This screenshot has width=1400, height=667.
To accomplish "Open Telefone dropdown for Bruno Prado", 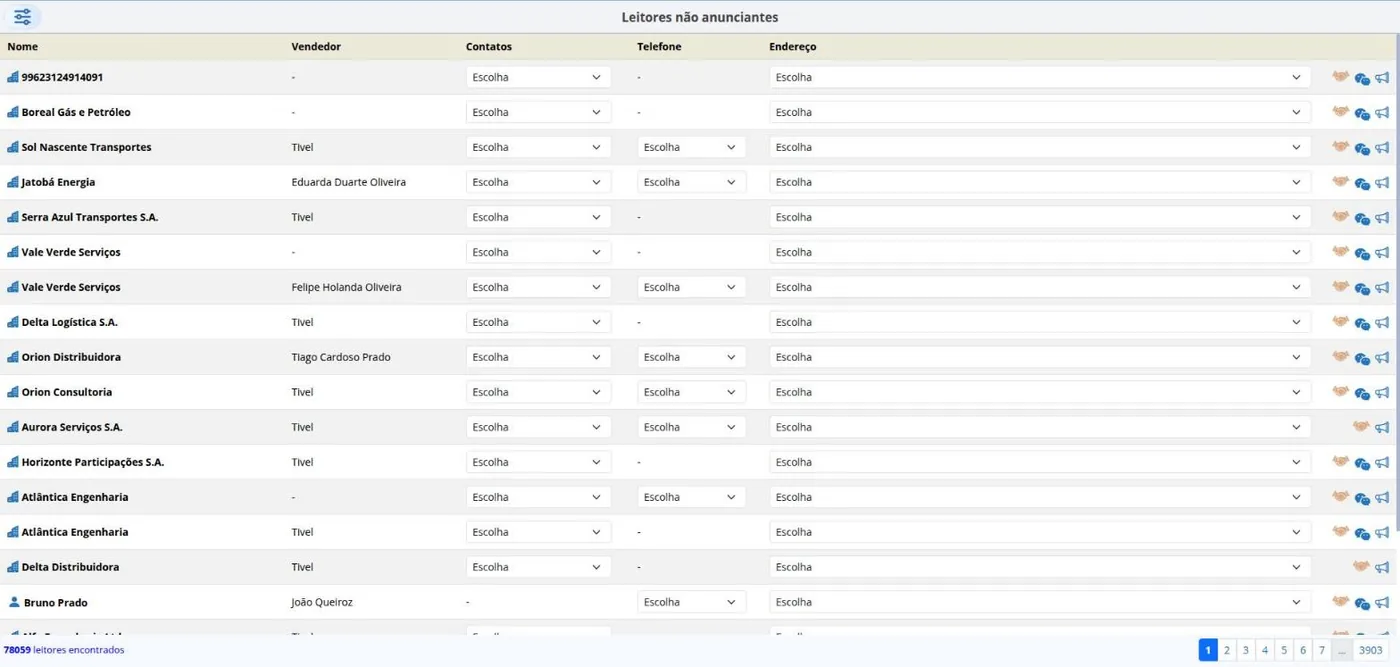I will coord(691,602).
